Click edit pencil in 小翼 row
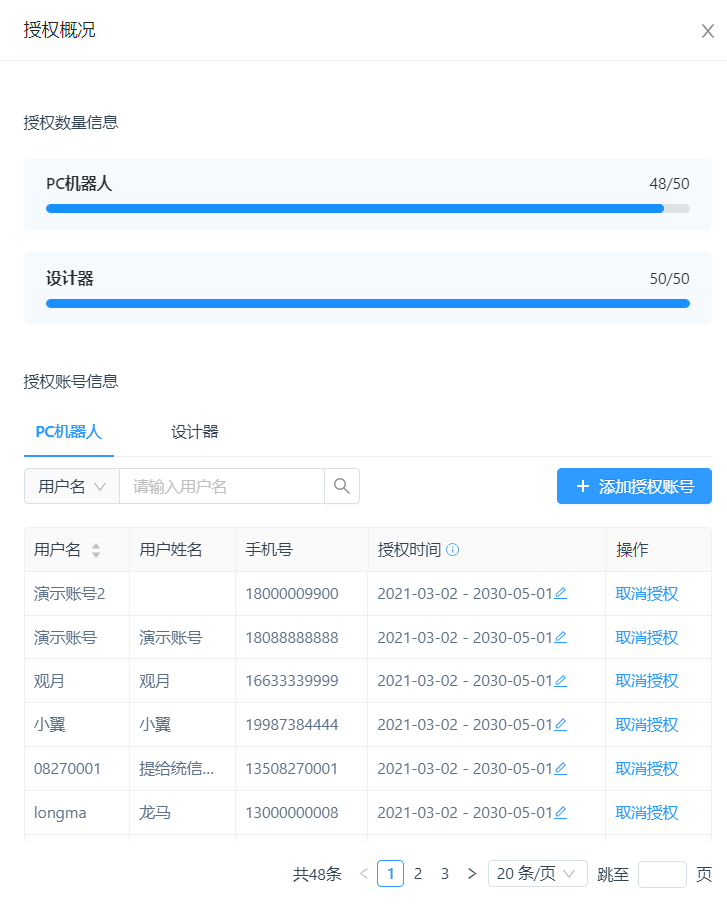Viewport: 727px width, 910px height. [561, 725]
